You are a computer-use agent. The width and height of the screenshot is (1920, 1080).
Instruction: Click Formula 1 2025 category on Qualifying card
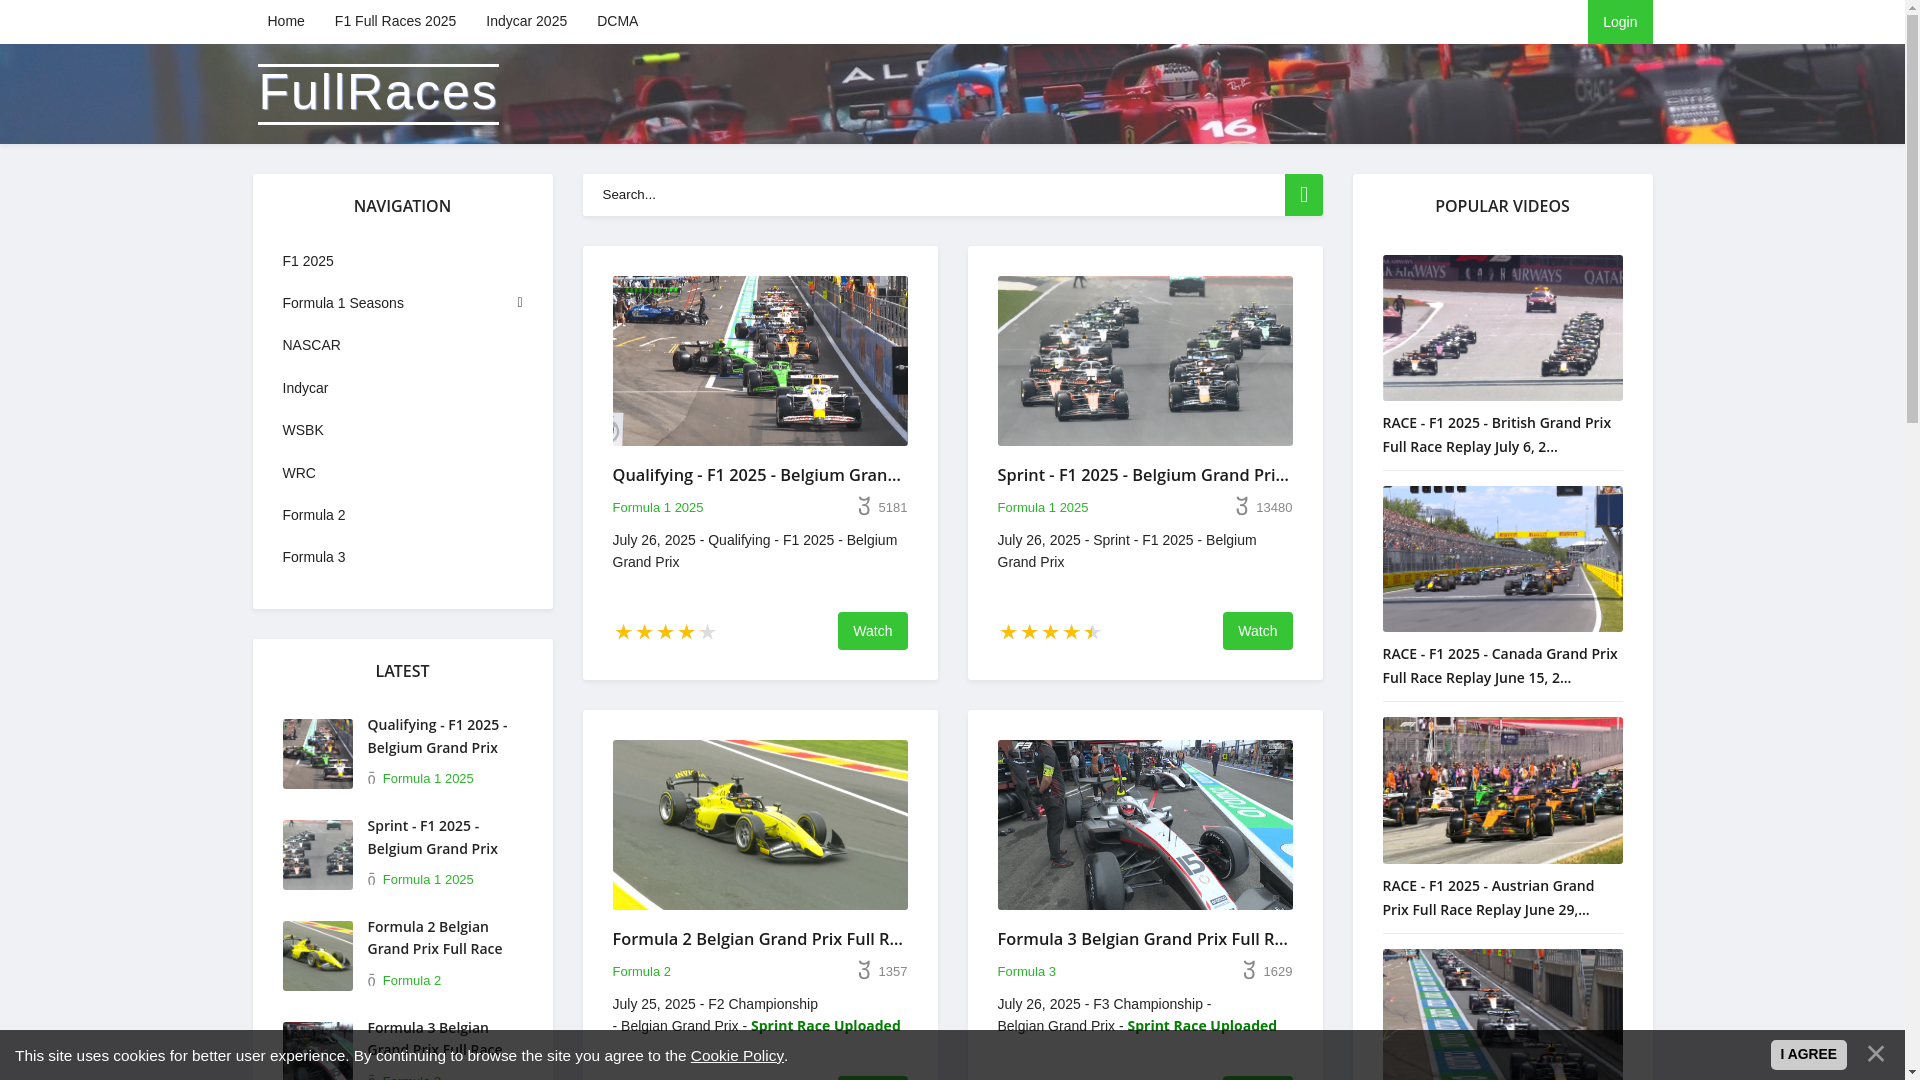(x=657, y=508)
